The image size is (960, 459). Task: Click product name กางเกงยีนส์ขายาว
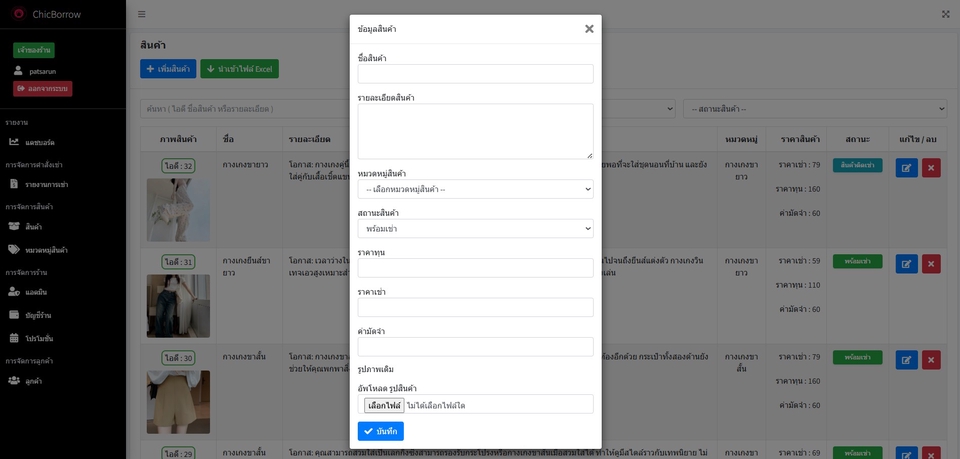click(246, 266)
